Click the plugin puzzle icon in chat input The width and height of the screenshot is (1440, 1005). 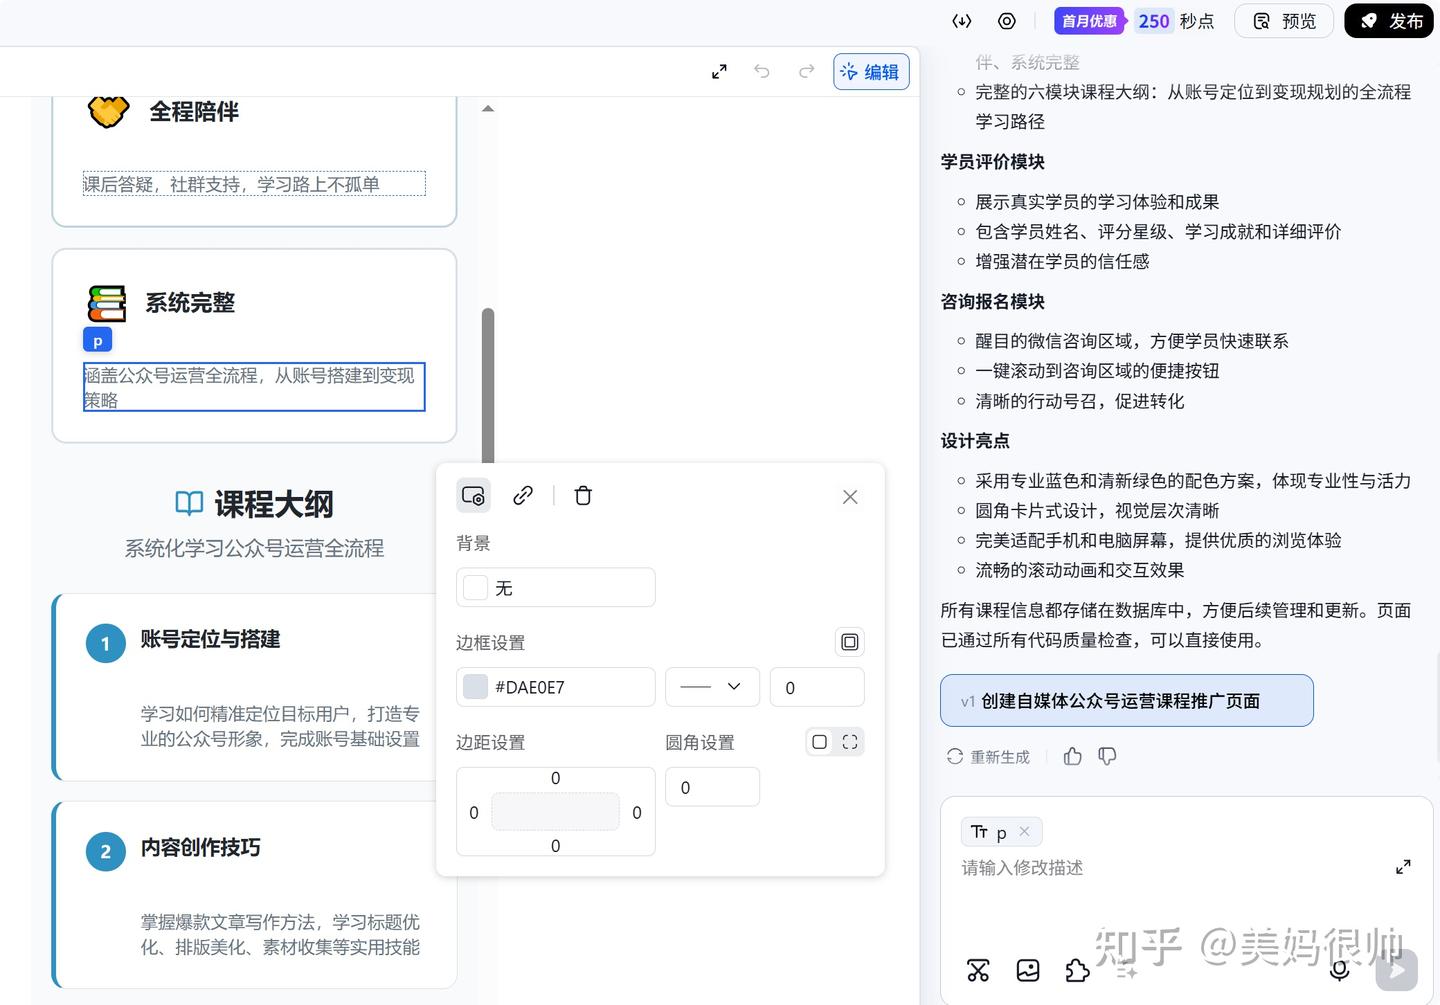pyautogui.click(x=1077, y=970)
